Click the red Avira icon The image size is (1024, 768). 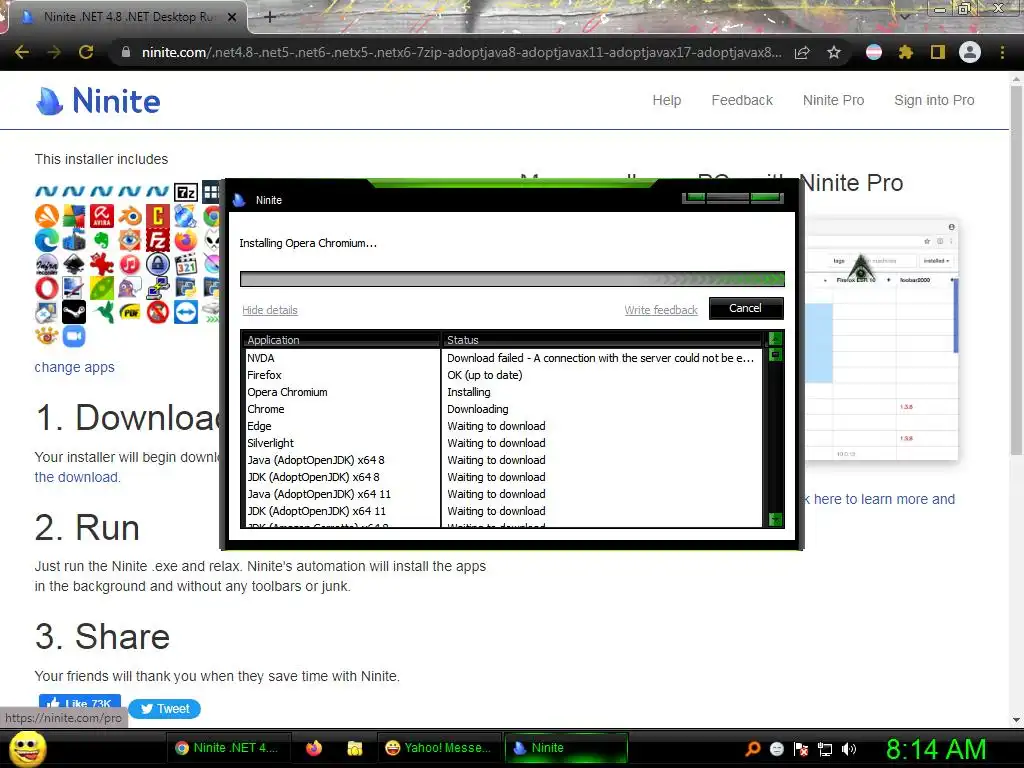[102, 216]
